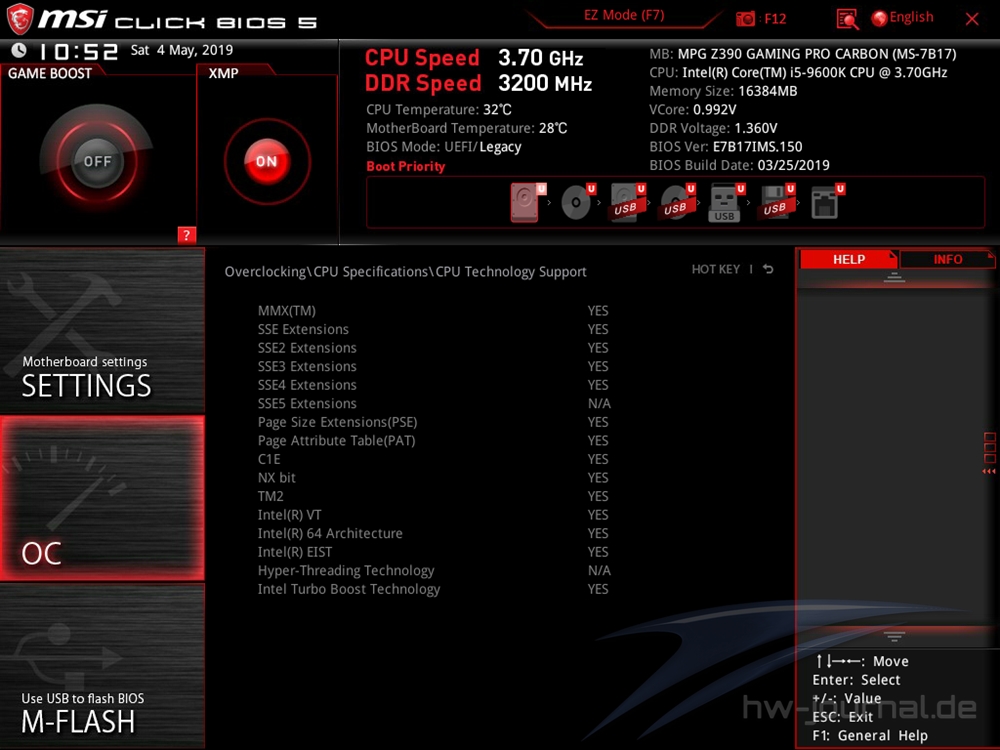1000x750 pixels.
Task: Select the Hyper-Threading Technology row
Action: pyautogui.click(x=434, y=570)
